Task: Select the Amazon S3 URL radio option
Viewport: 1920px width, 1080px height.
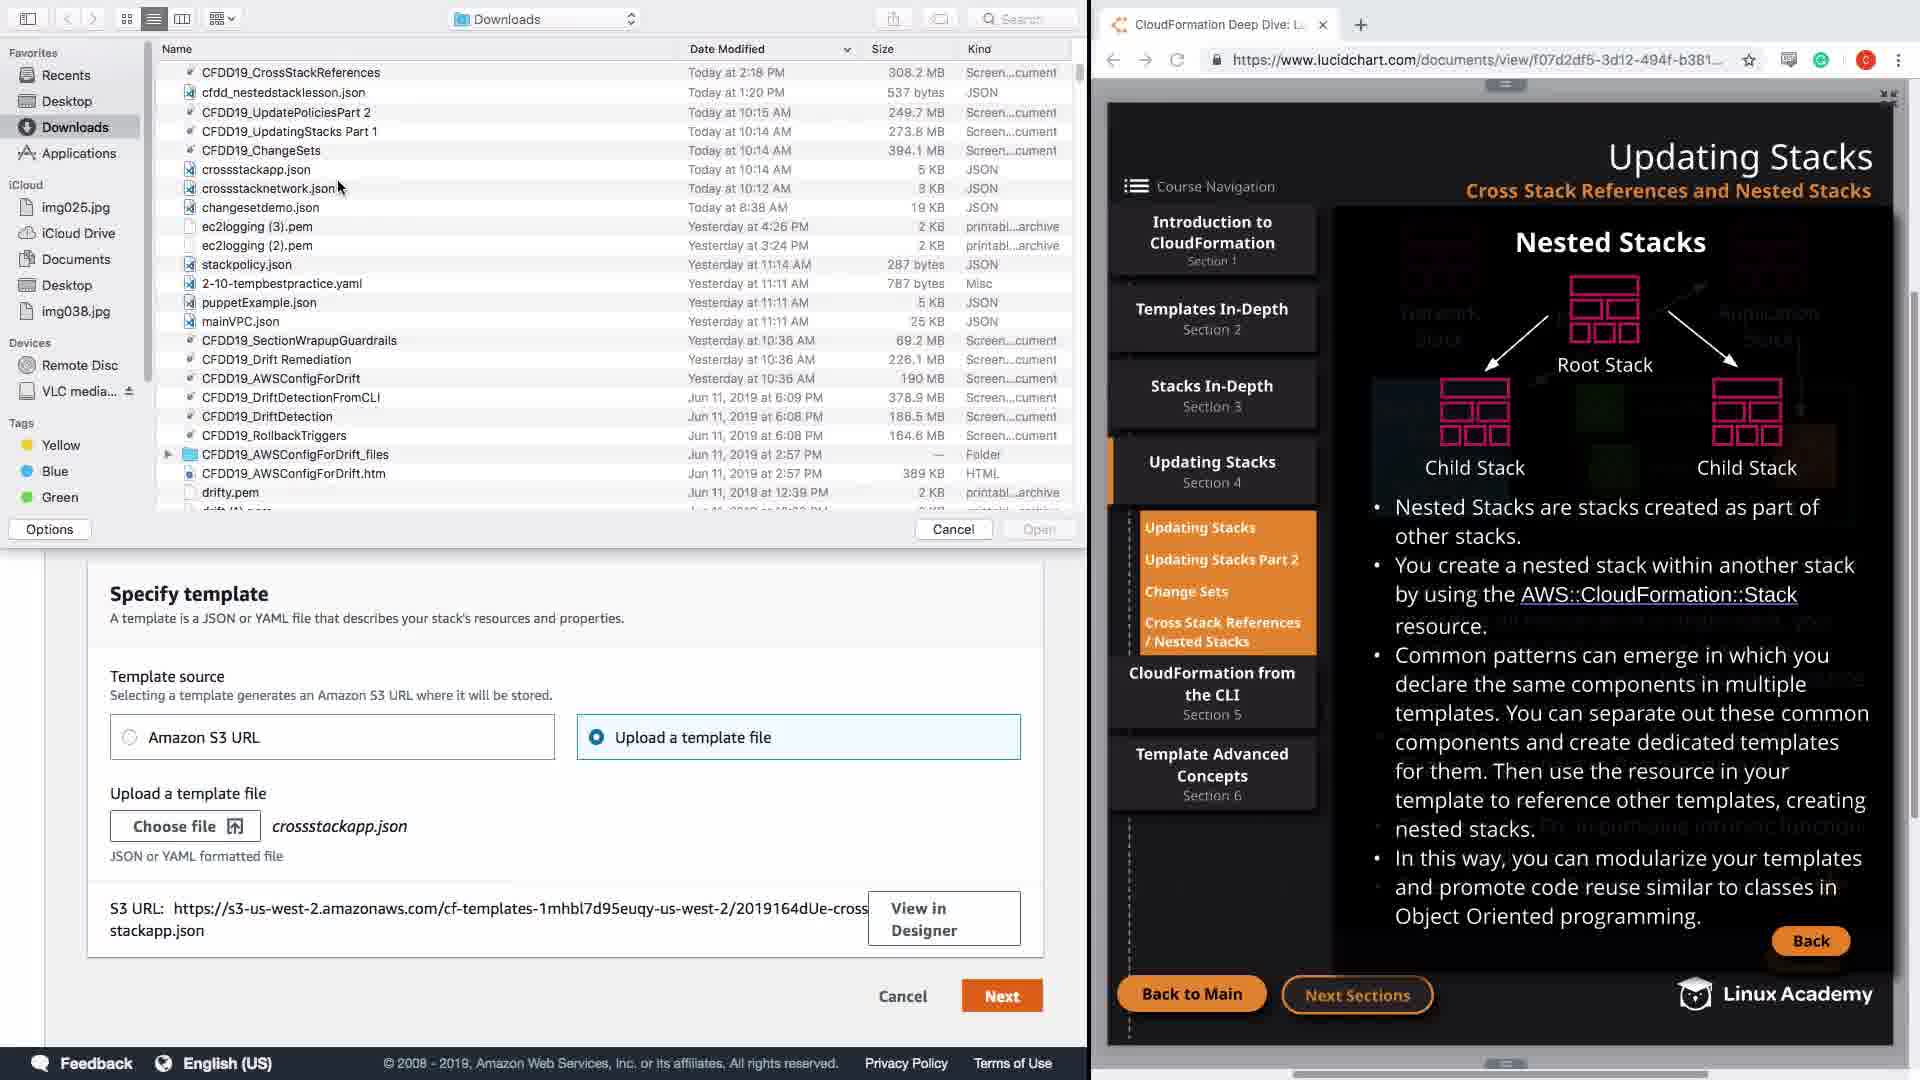Action: (130, 737)
